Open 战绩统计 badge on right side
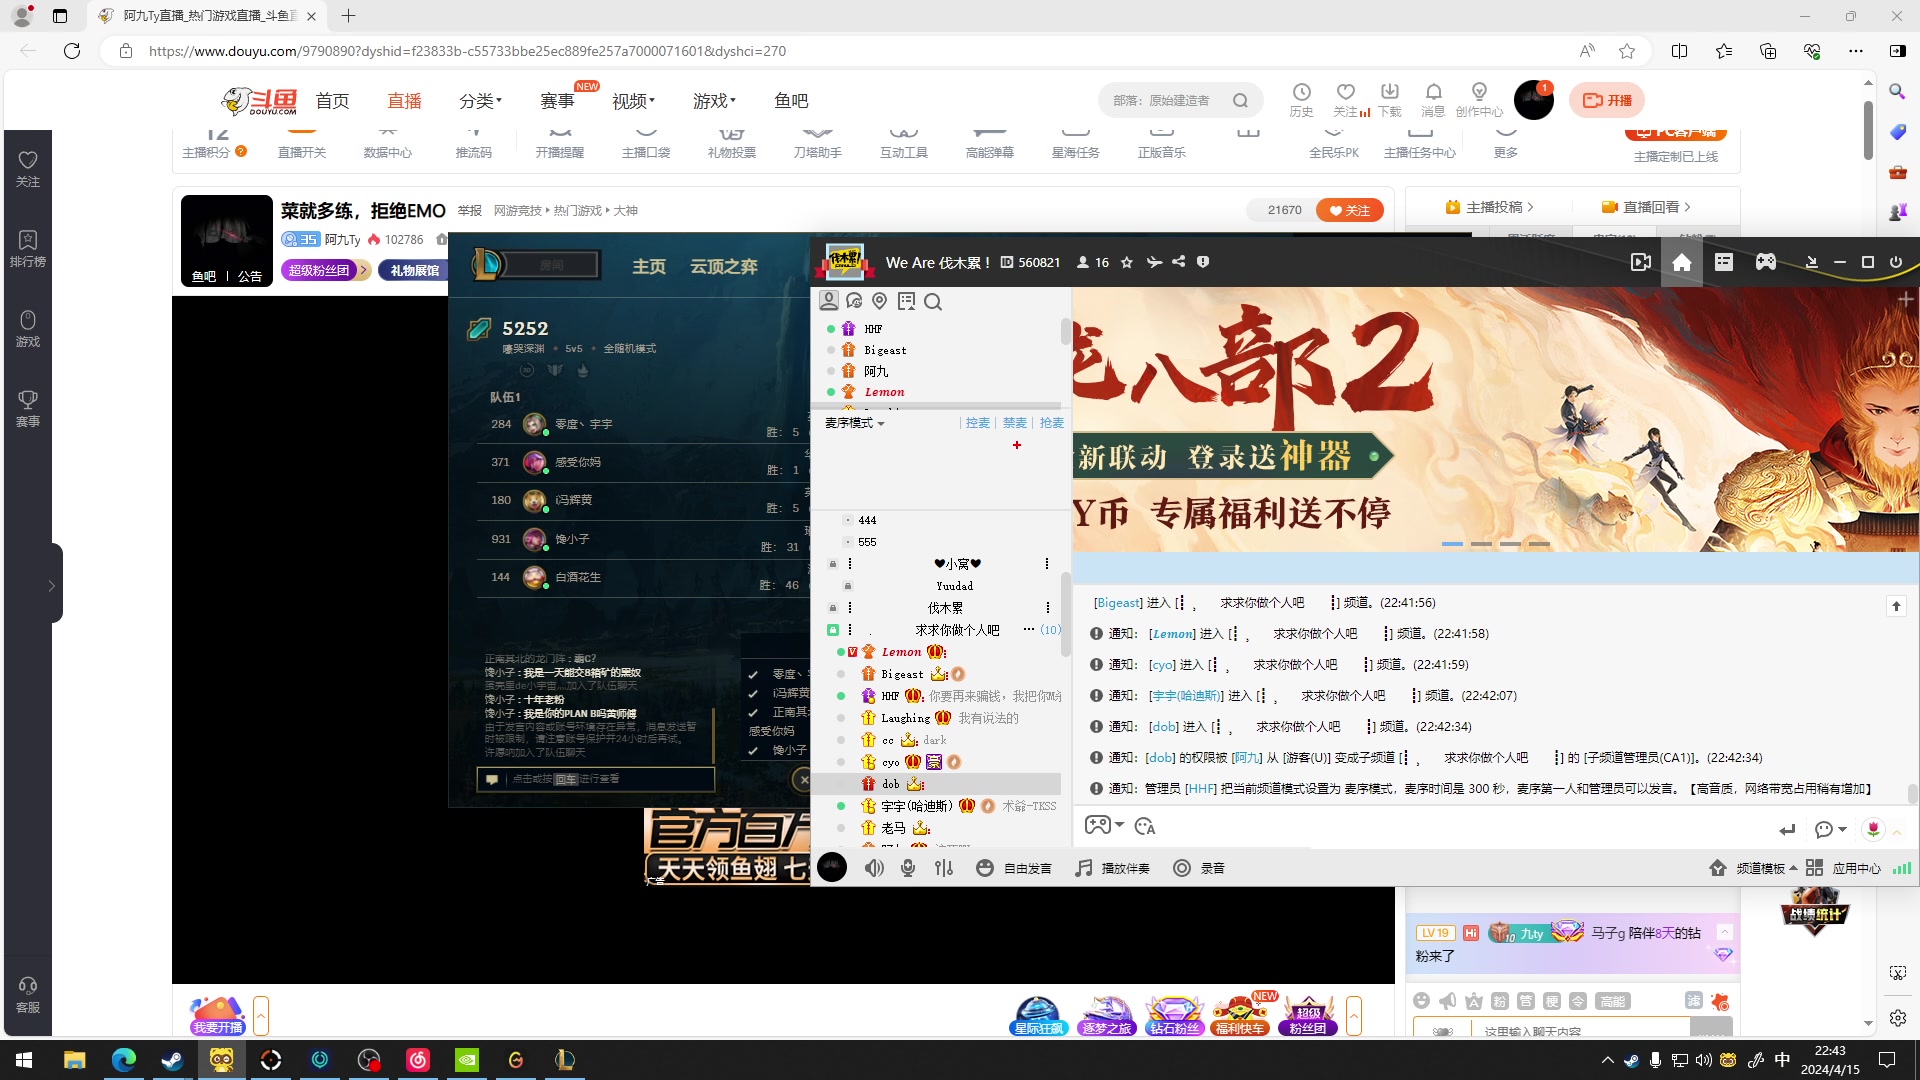Image resolution: width=1920 pixels, height=1080 pixels. pos(1814,912)
